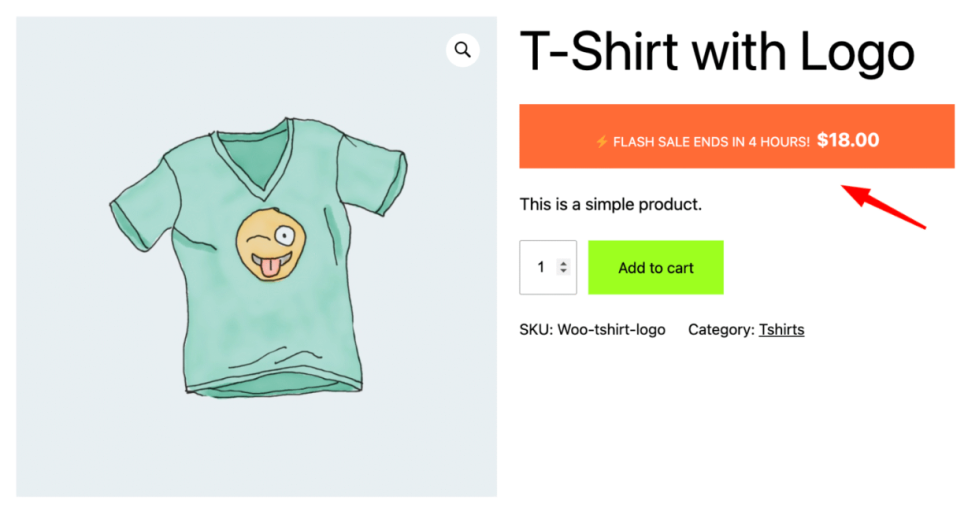The image size is (979, 519).
Task: Click the $18.00 sale price
Action: 848,140
